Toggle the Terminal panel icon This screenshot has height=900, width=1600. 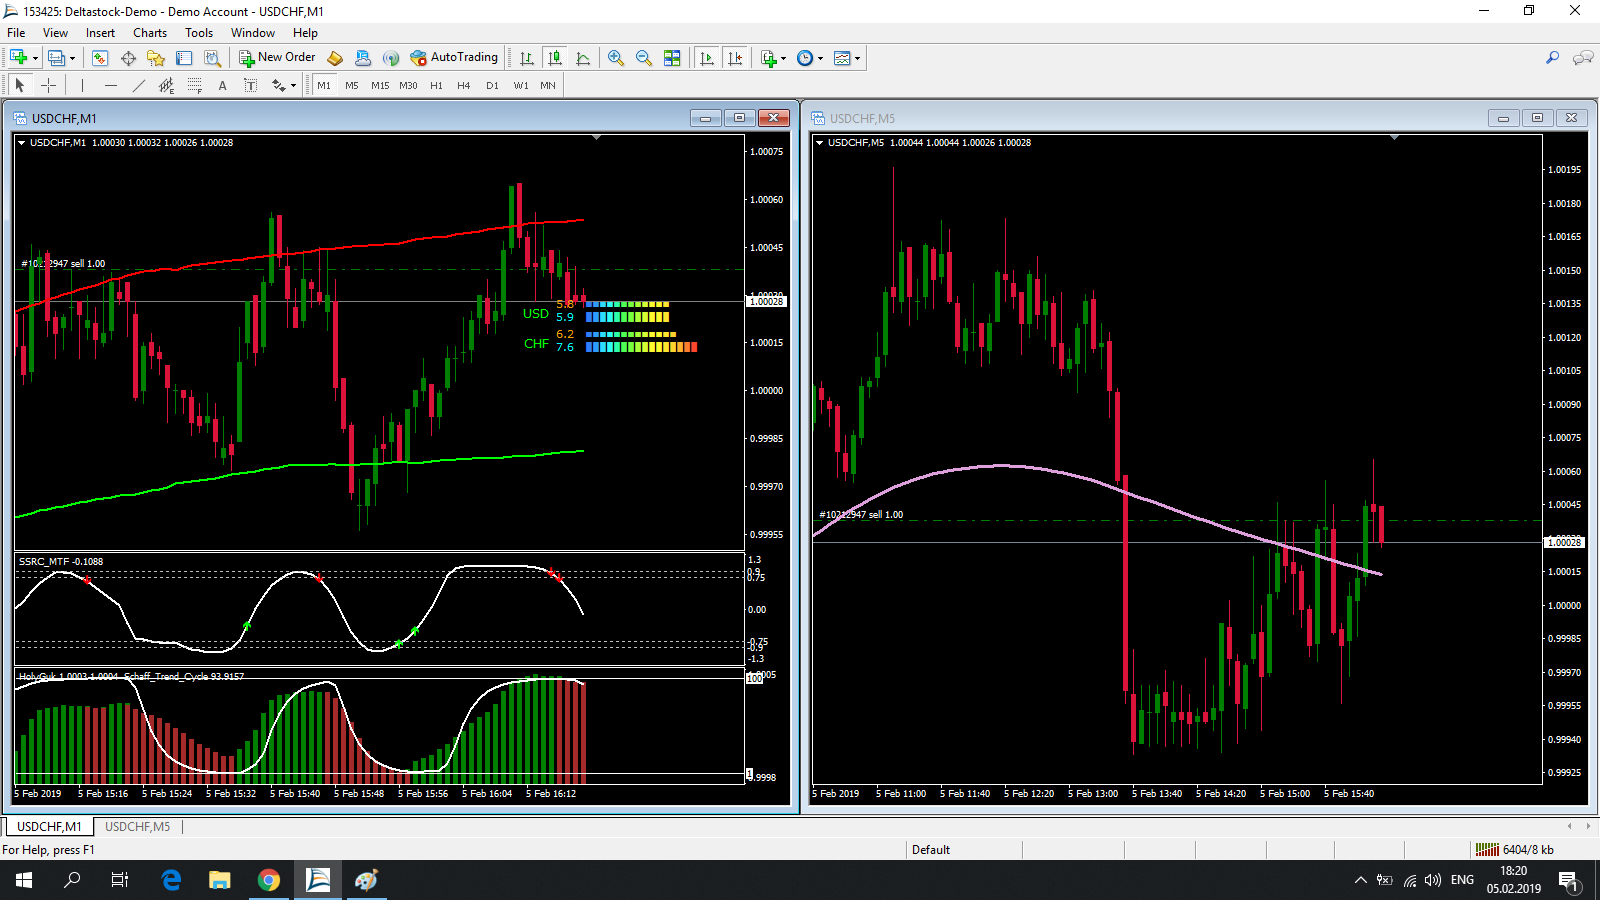pos(184,58)
